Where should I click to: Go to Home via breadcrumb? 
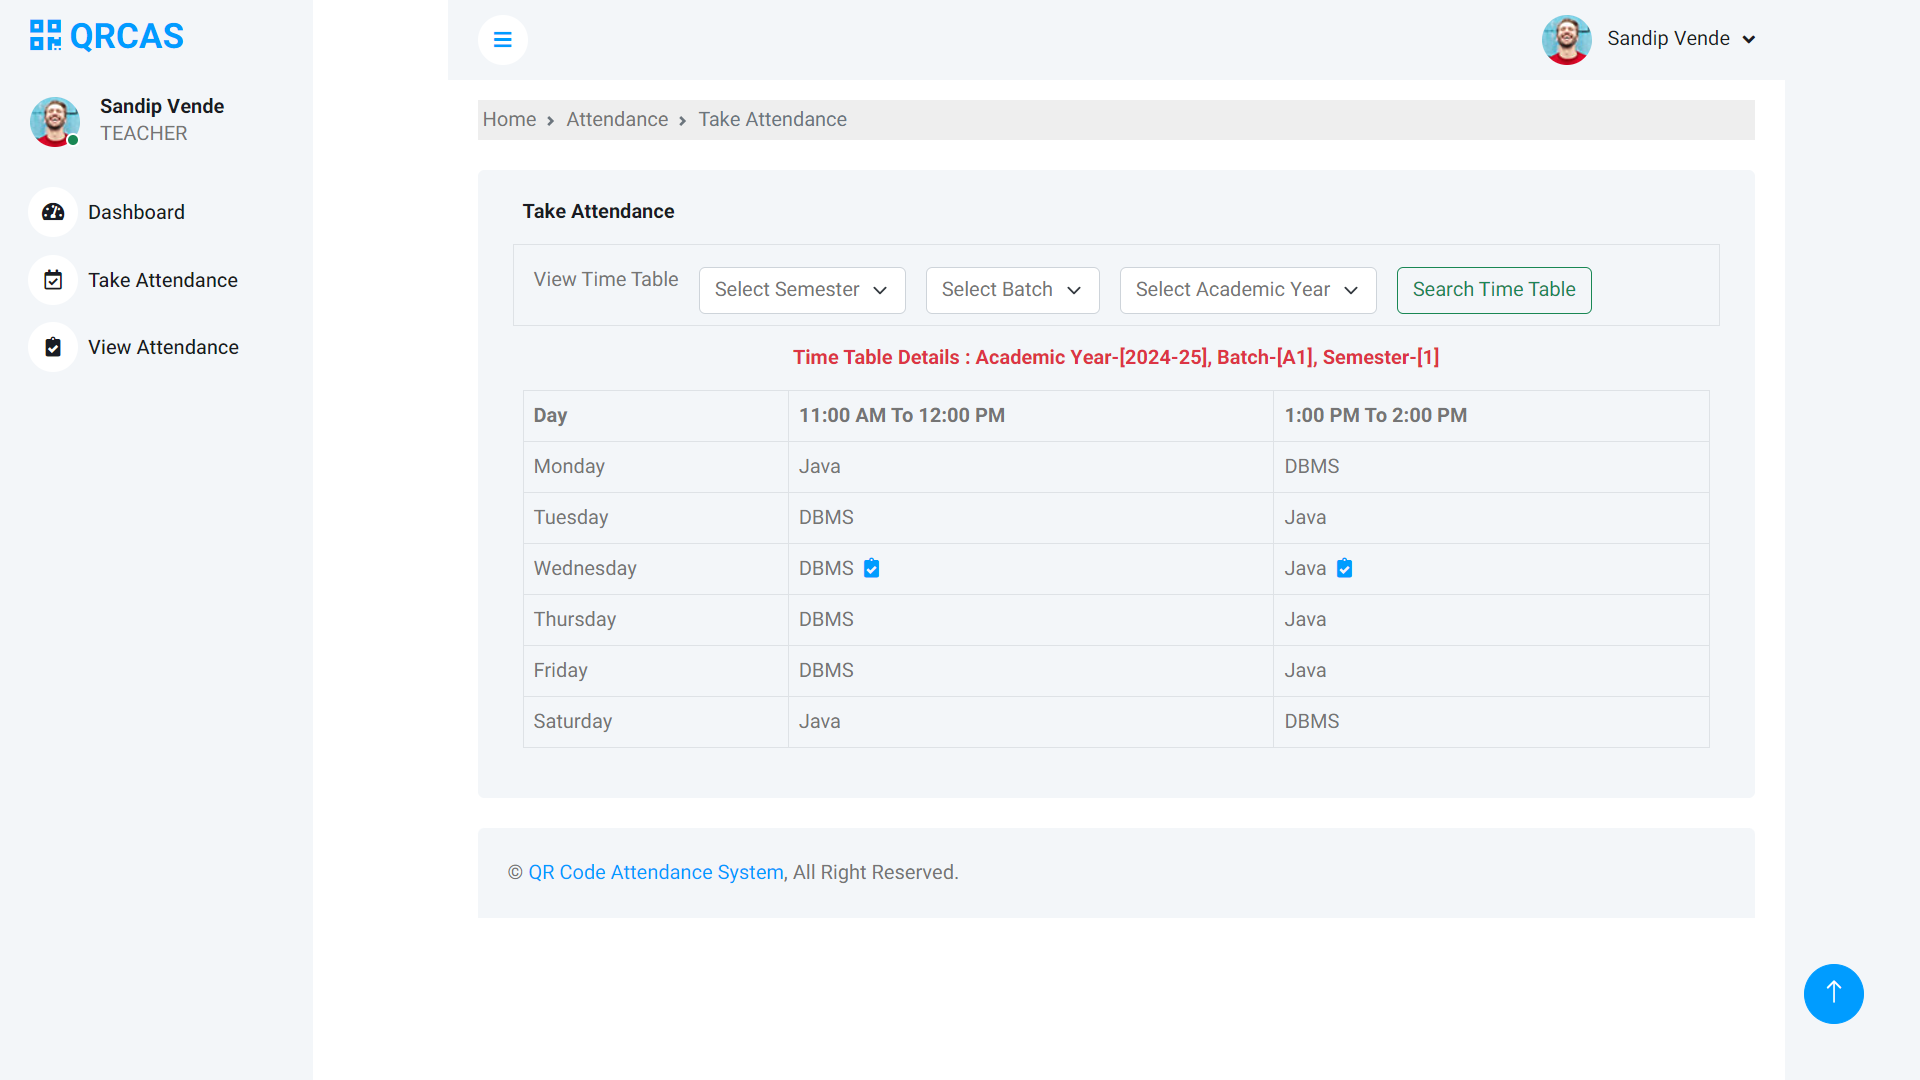click(x=509, y=119)
